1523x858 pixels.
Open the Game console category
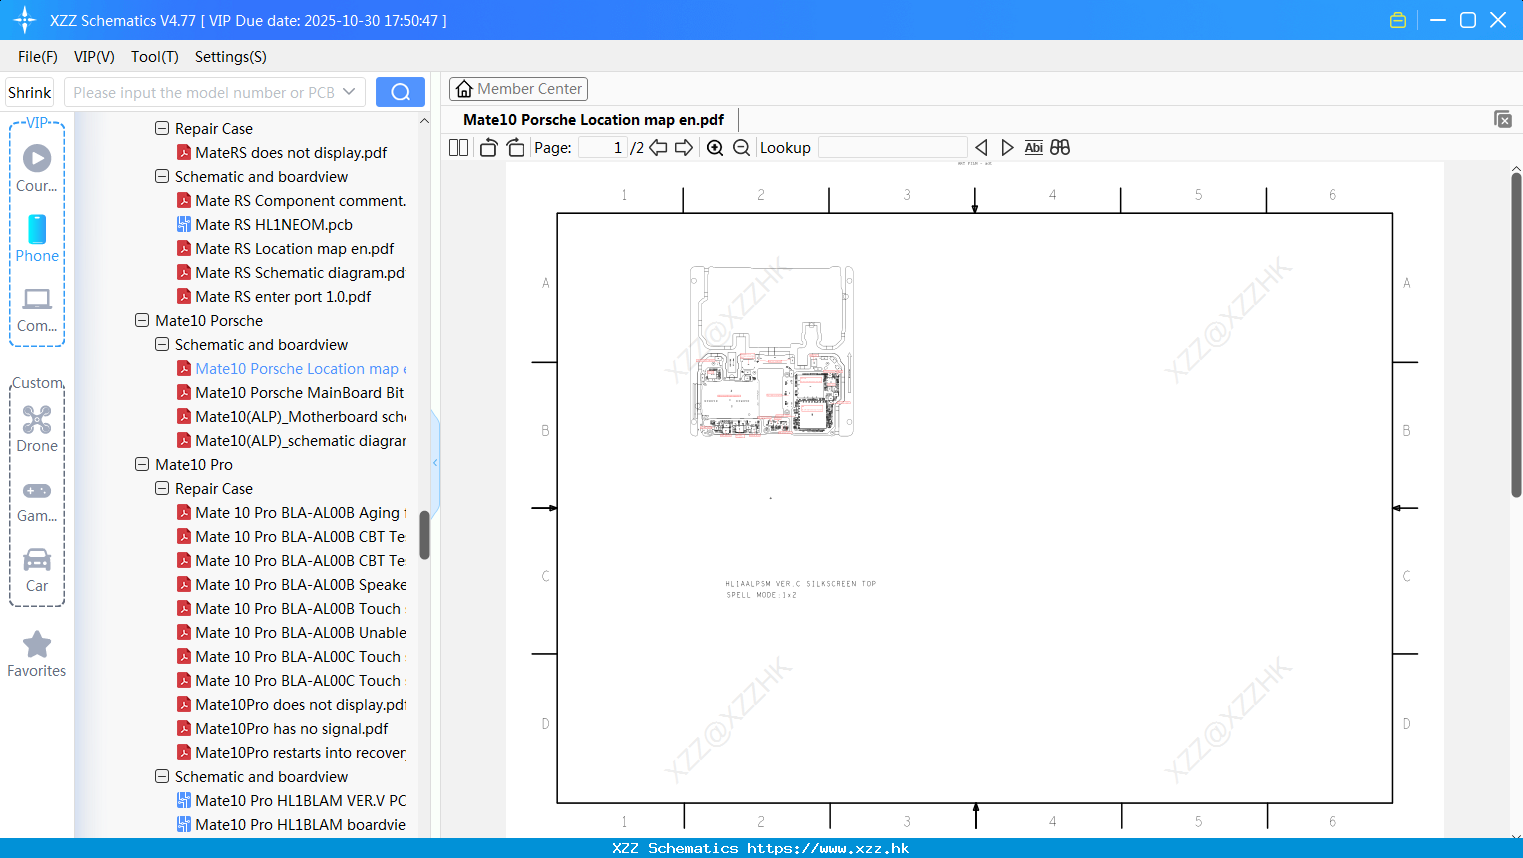[37, 500]
